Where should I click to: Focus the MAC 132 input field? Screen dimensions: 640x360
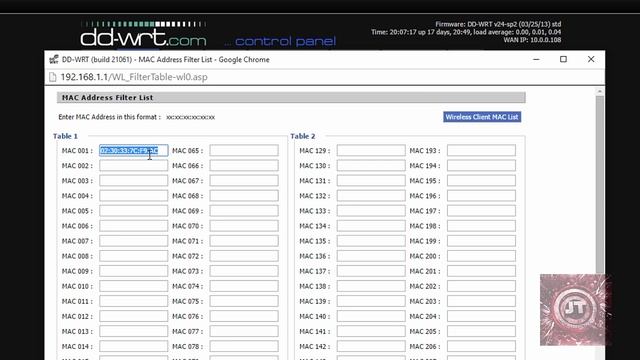tap(371, 196)
